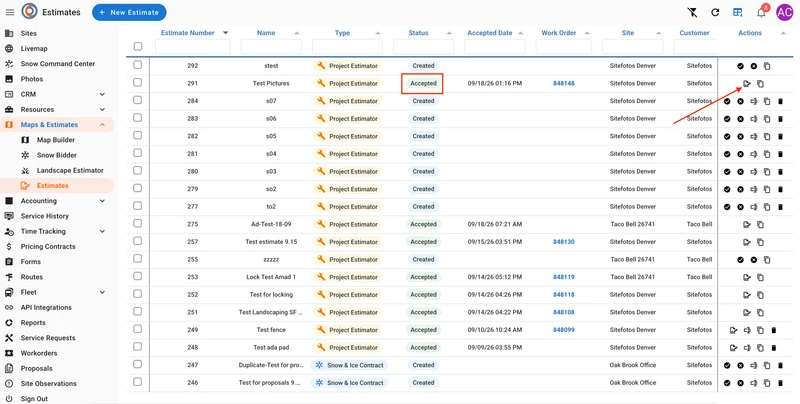This screenshot has height=404, width=800.
Task: Reject estimate 292 with its X icon
Action: click(x=754, y=66)
